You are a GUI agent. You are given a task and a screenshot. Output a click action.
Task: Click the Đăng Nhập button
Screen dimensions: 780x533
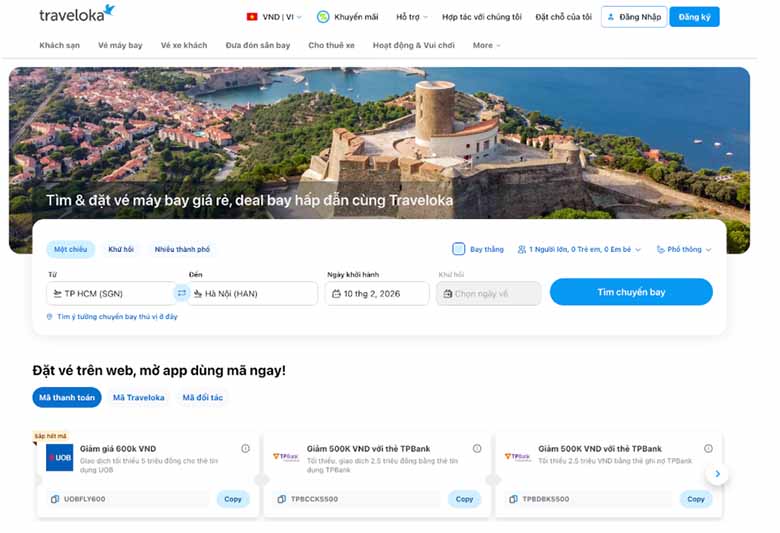634,17
